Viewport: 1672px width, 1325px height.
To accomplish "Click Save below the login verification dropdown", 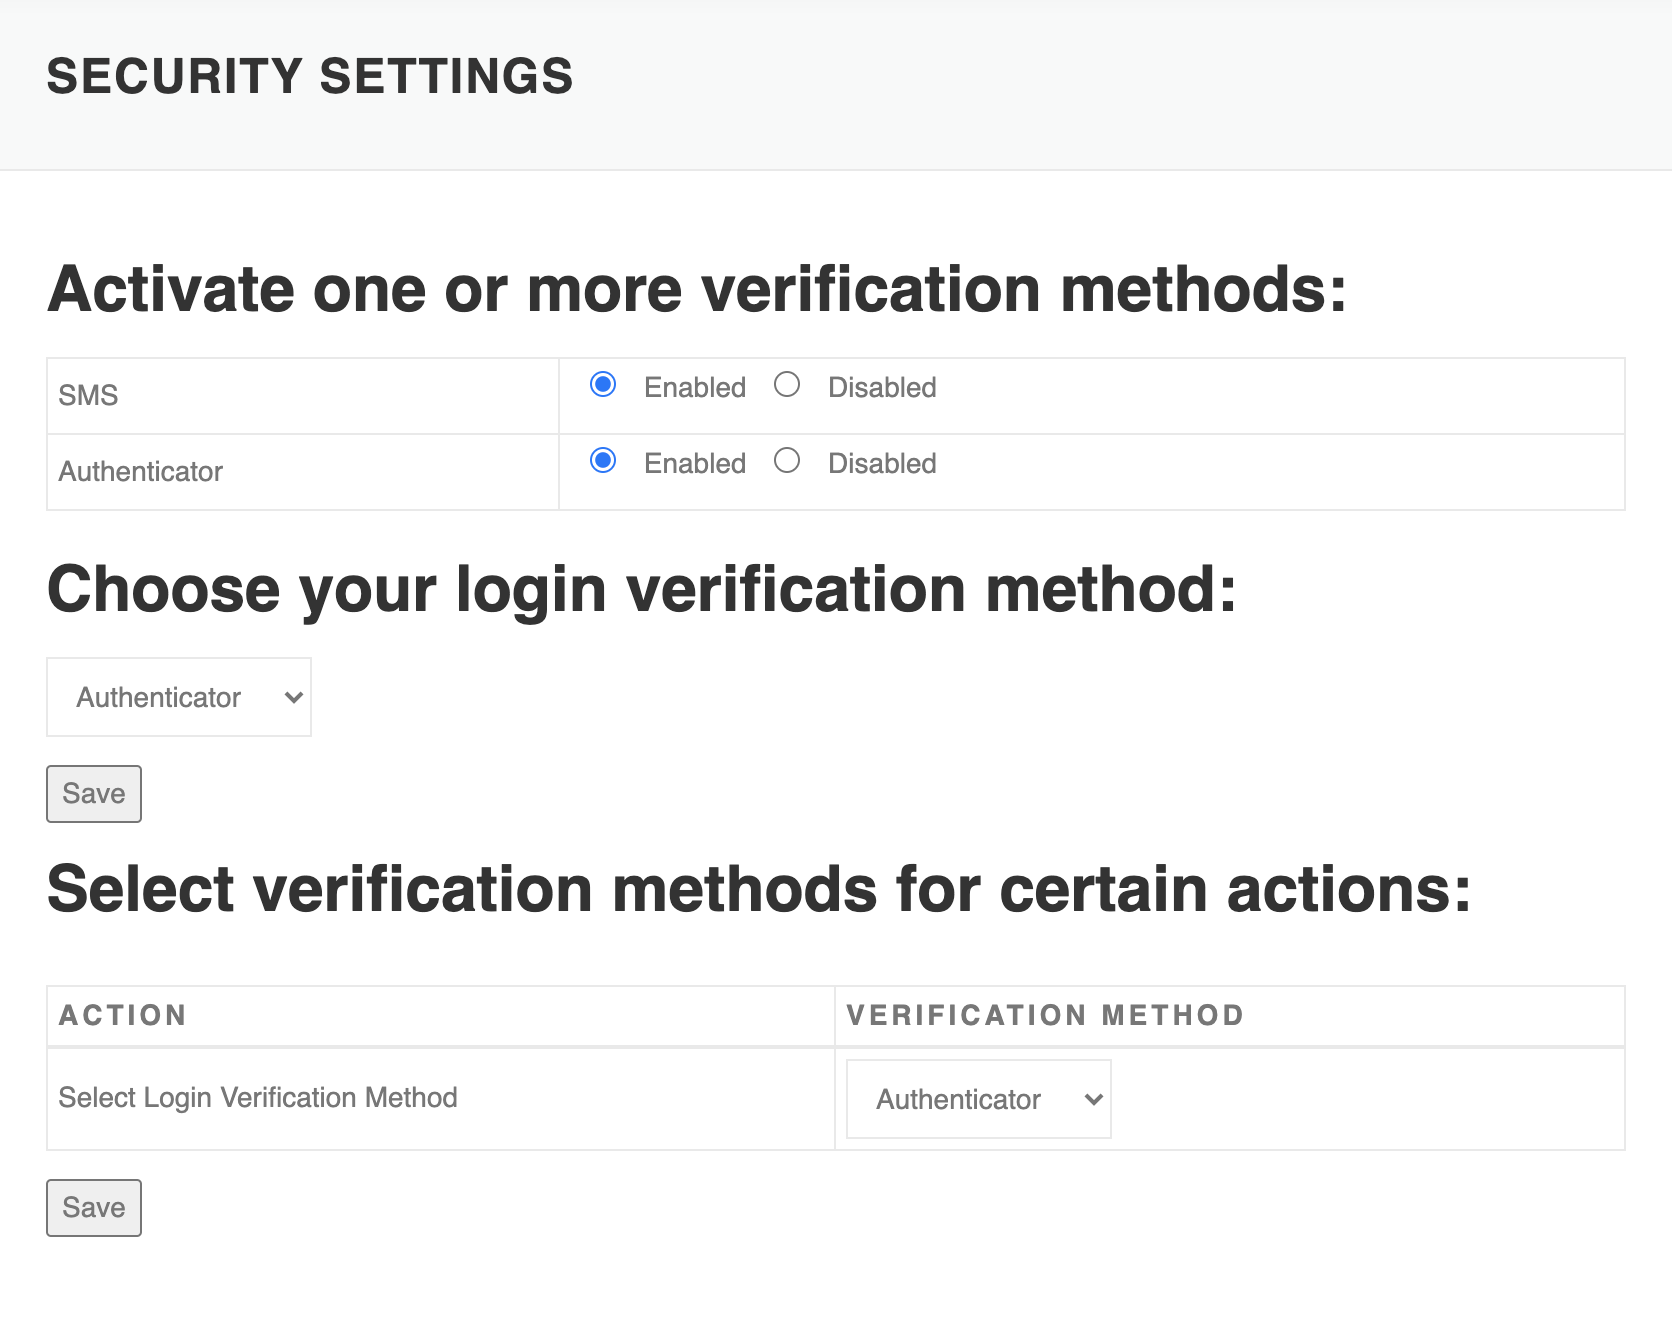I will (94, 794).
